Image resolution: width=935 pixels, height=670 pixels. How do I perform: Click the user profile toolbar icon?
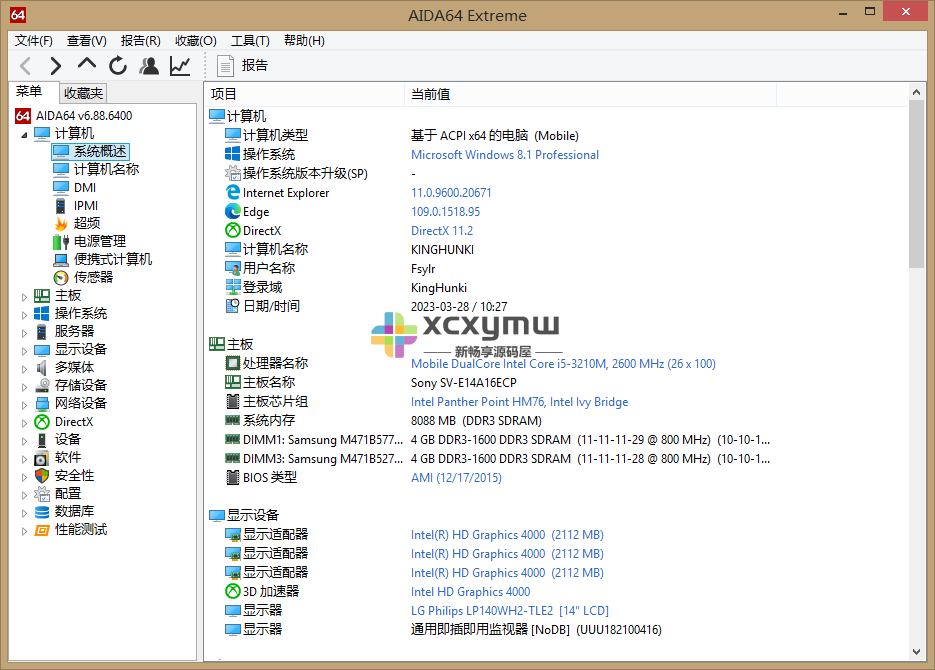(x=148, y=65)
